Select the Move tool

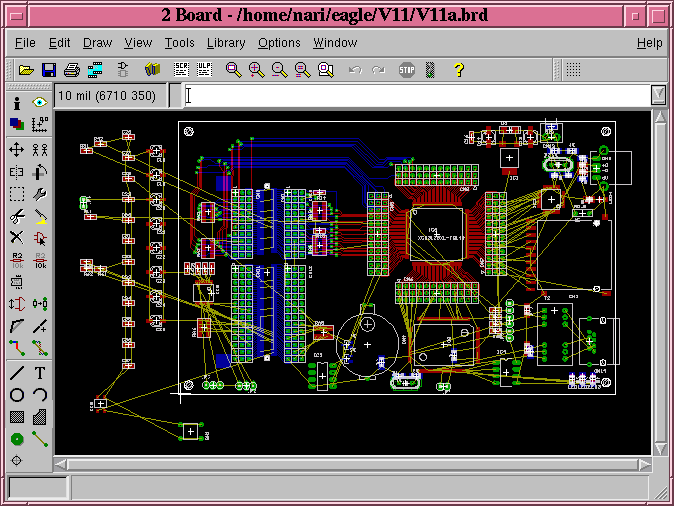click(x=17, y=150)
